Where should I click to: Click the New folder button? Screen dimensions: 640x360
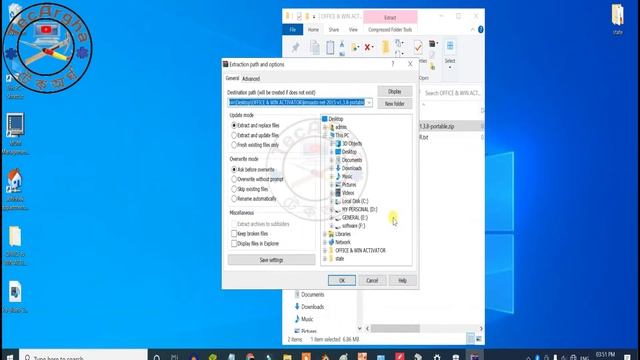(394, 104)
